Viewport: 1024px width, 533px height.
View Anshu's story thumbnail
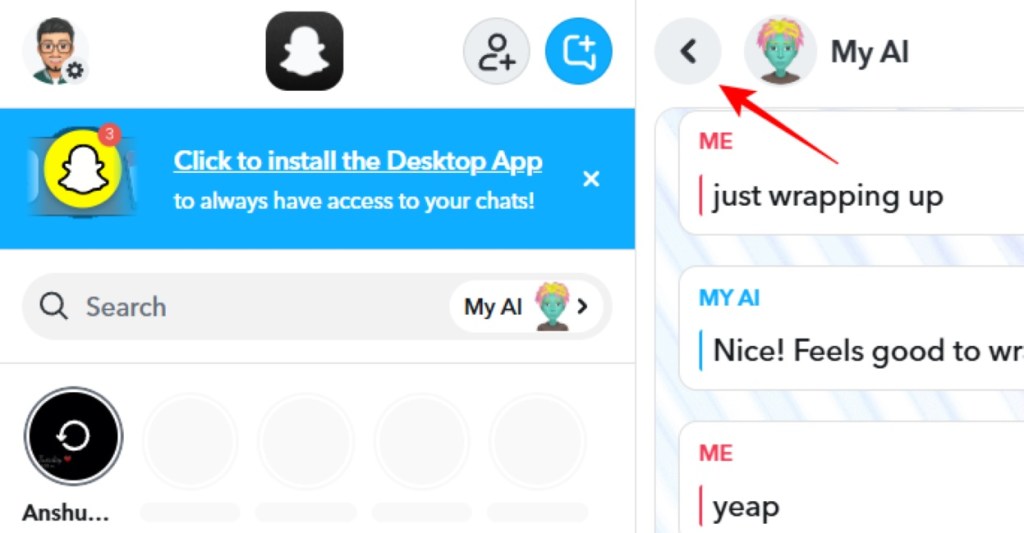(73, 436)
